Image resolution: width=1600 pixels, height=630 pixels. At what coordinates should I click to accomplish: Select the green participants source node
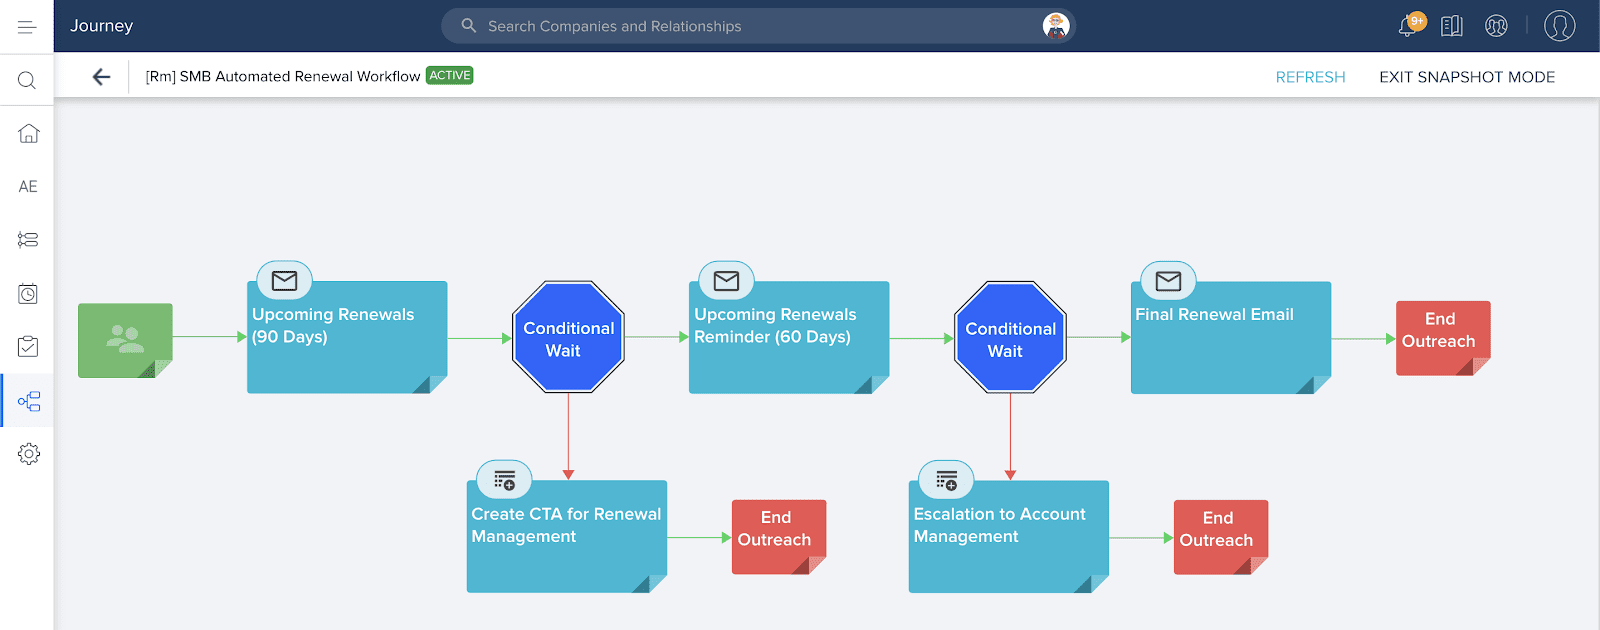coord(125,340)
